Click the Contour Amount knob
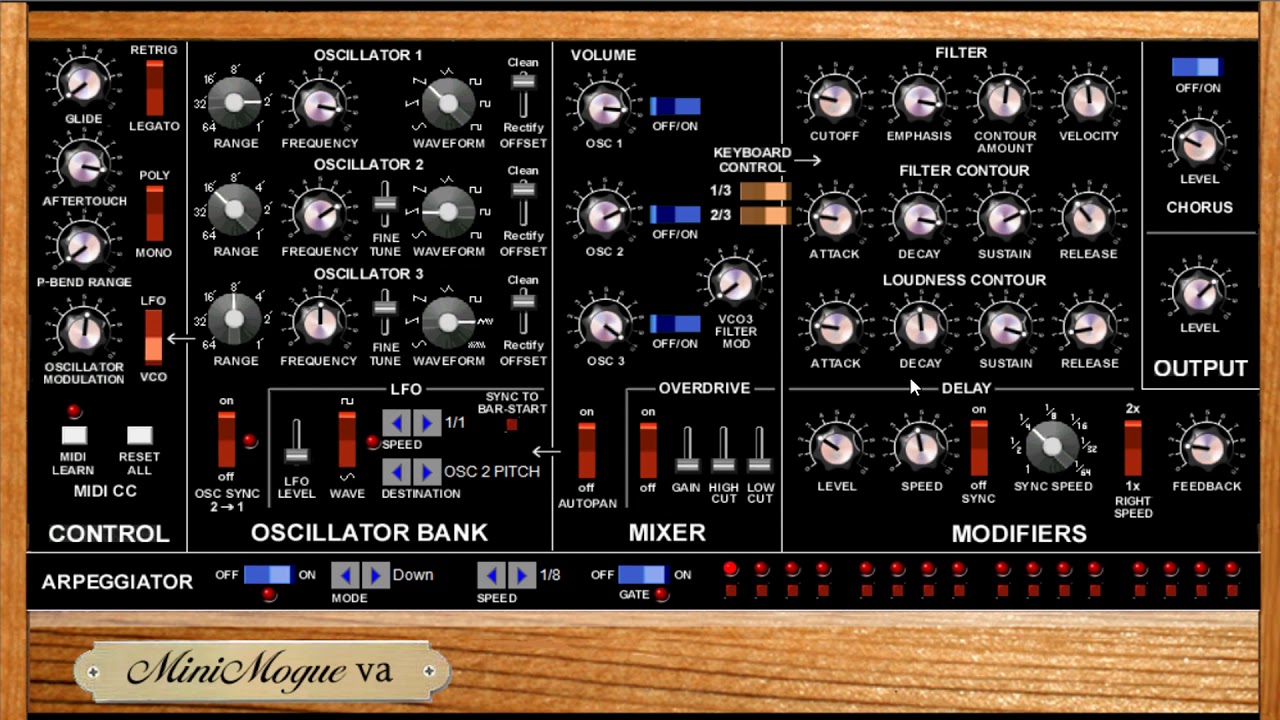1280x720 pixels. 1004,99
